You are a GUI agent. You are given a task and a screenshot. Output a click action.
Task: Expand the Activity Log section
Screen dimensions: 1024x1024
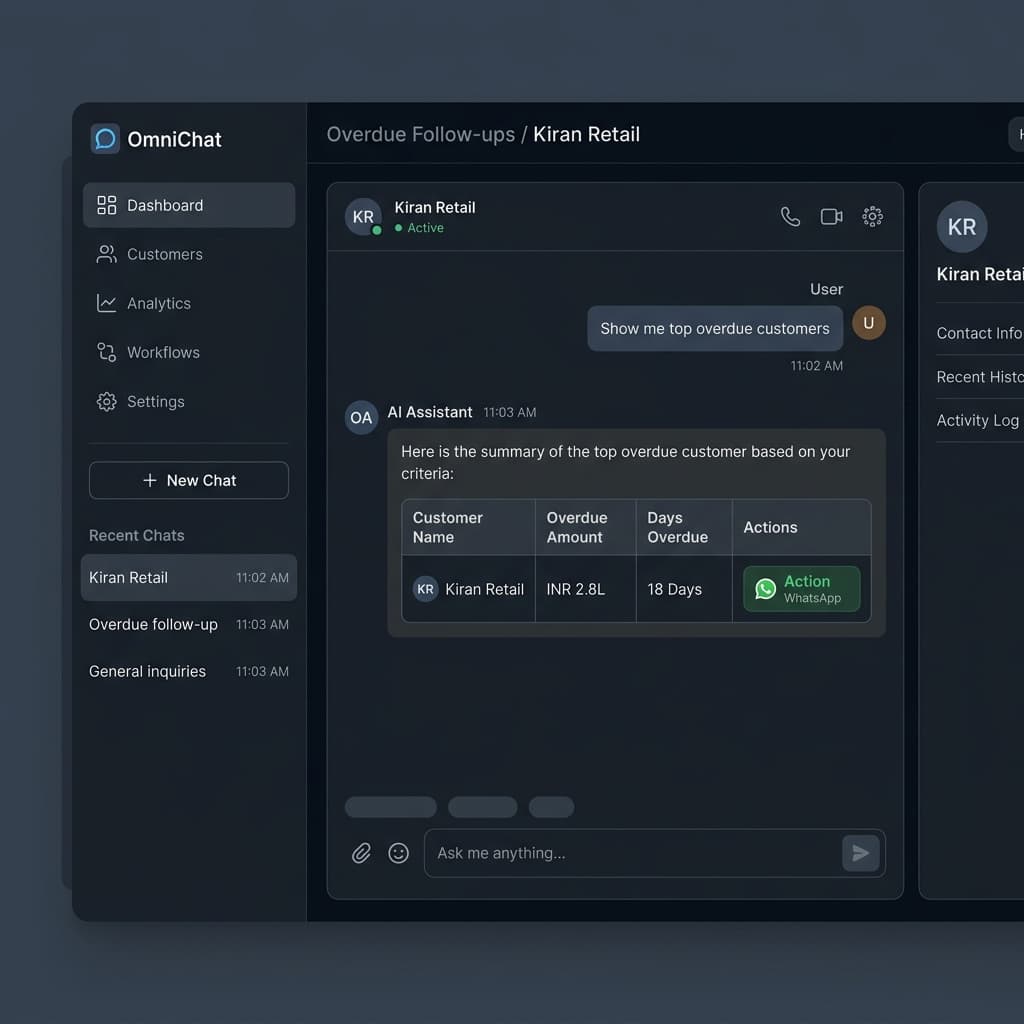[x=980, y=420]
